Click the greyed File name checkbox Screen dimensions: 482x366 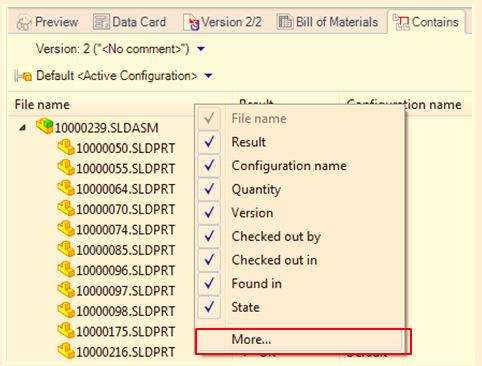[x=209, y=118]
